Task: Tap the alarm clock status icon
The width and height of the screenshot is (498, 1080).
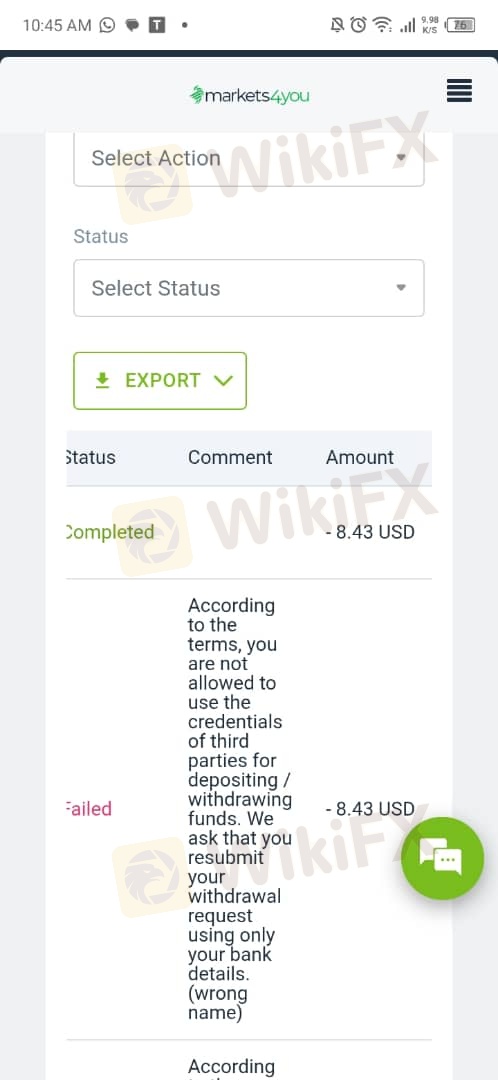Action: point(358,25)
